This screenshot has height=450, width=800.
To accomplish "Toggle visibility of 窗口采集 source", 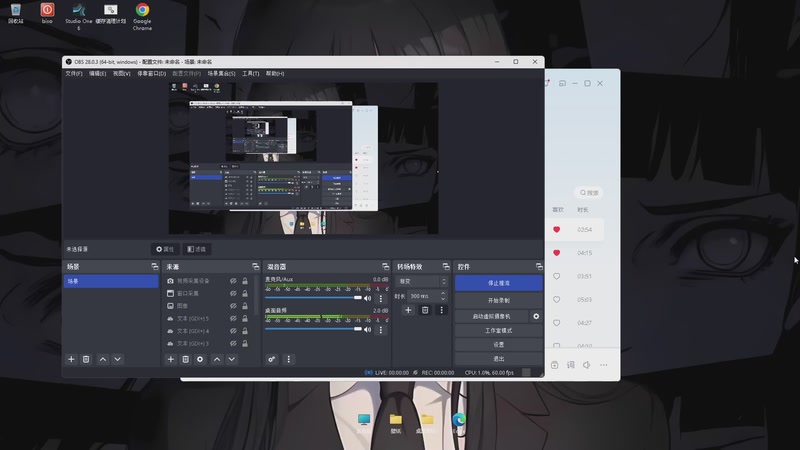I will click(x=233, y=293).
